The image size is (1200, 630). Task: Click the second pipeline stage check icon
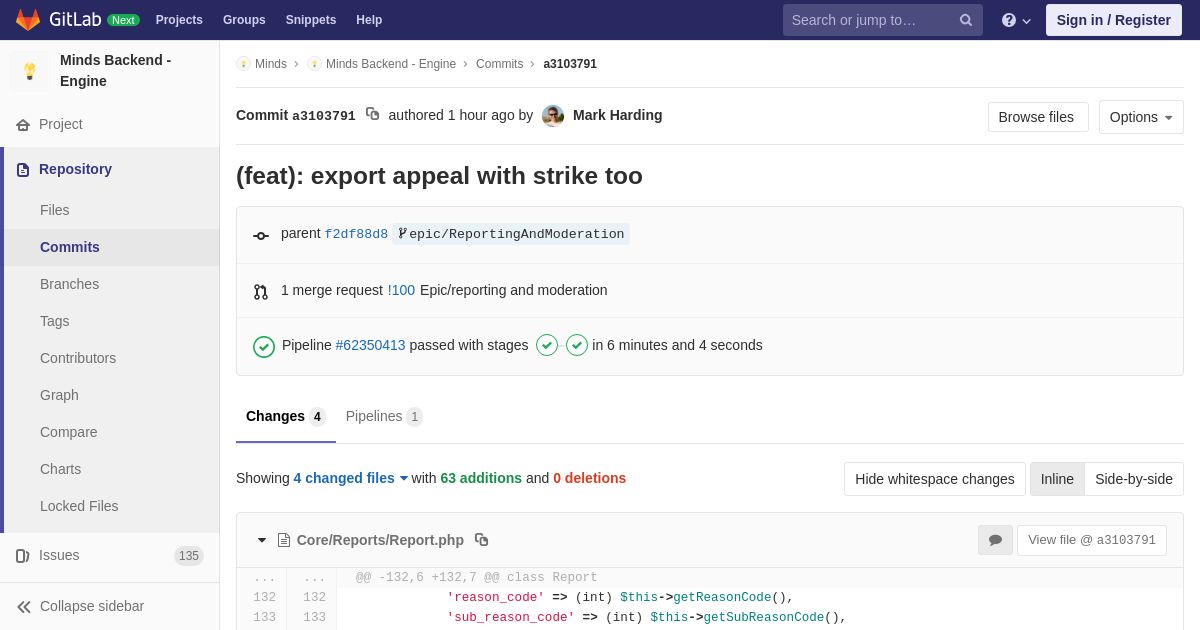(577, 345)
